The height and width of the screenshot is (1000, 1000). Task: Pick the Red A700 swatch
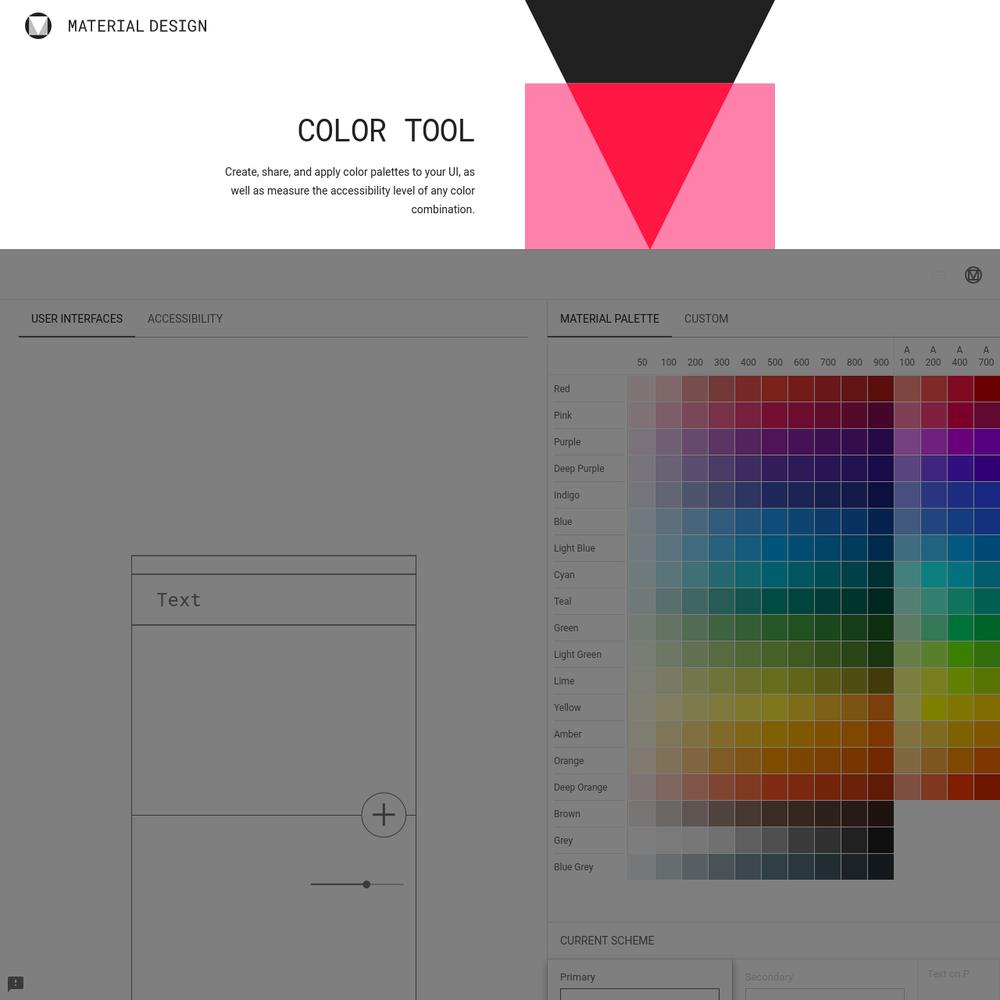987,388
